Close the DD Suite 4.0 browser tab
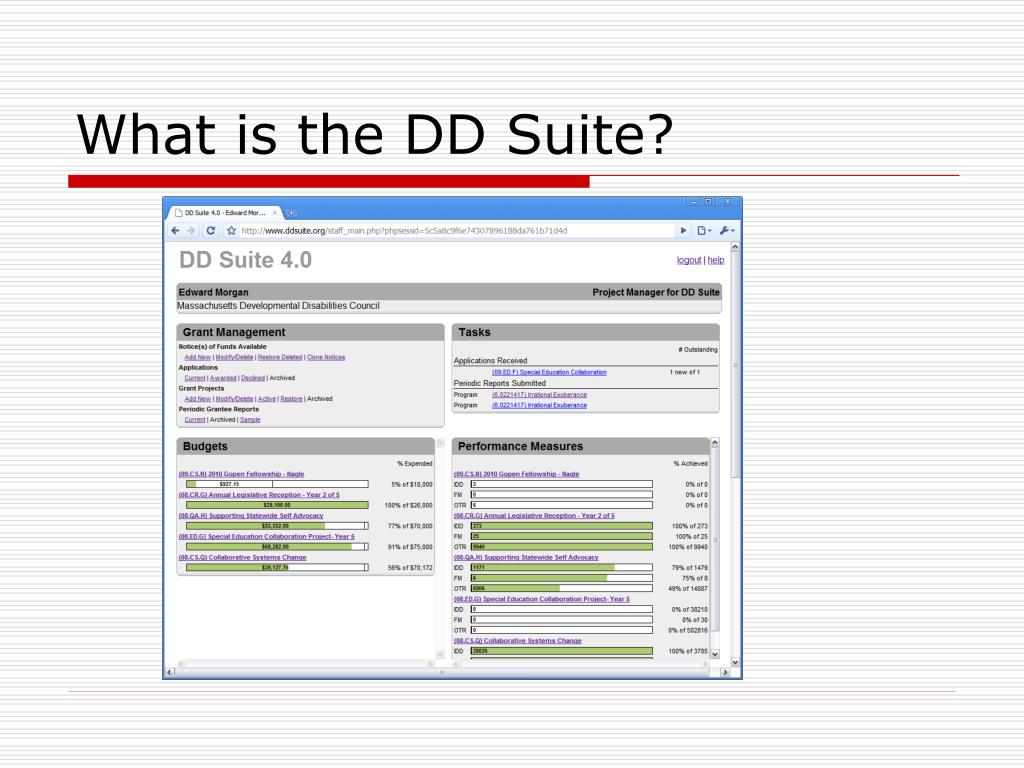The width and height of the screenshot is (1024, 768). point(274,212)
